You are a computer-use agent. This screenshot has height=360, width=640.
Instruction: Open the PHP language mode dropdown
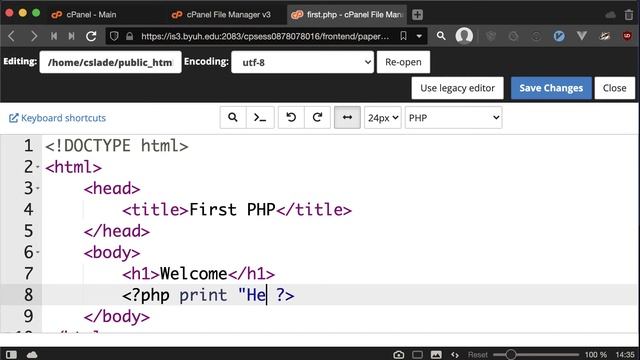tap(453, 118)
